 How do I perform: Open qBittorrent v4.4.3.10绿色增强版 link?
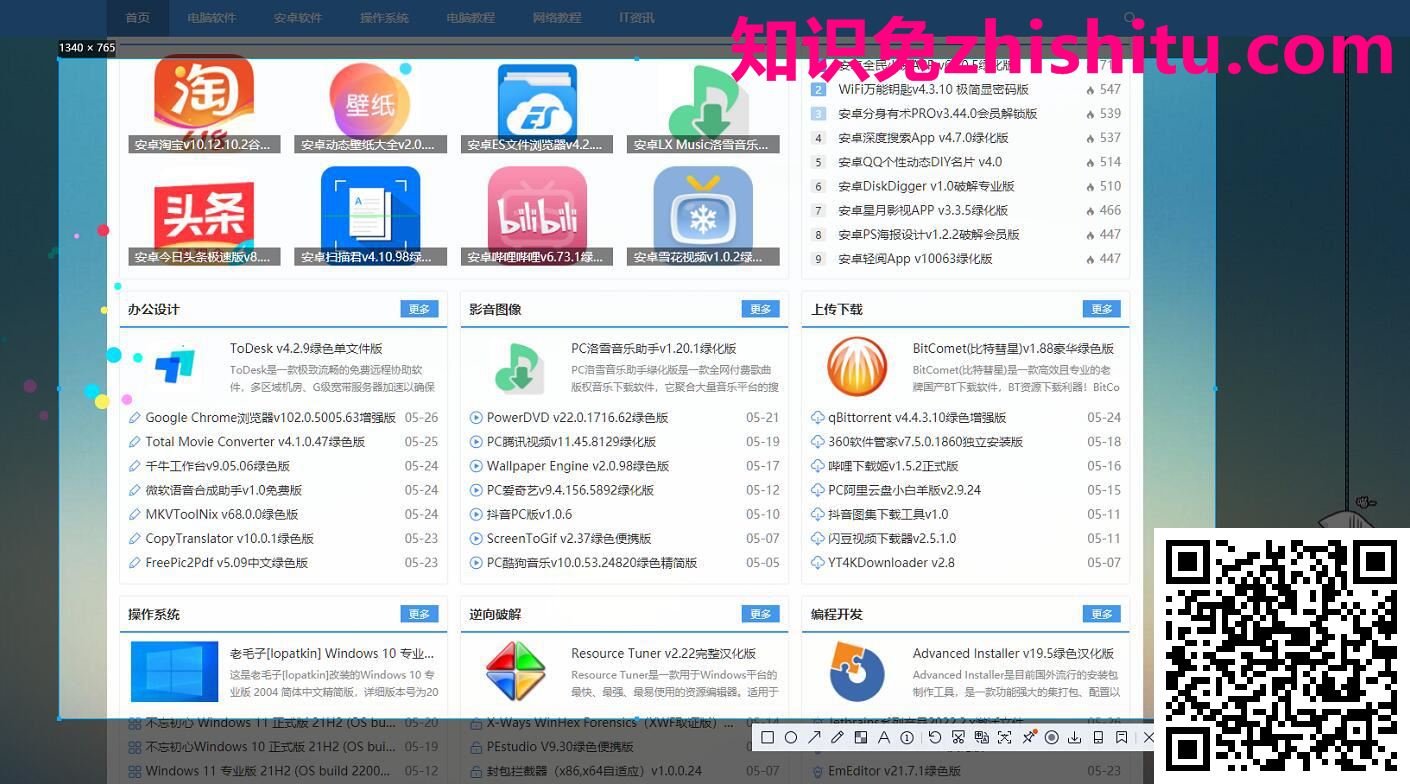click(917, 418)
